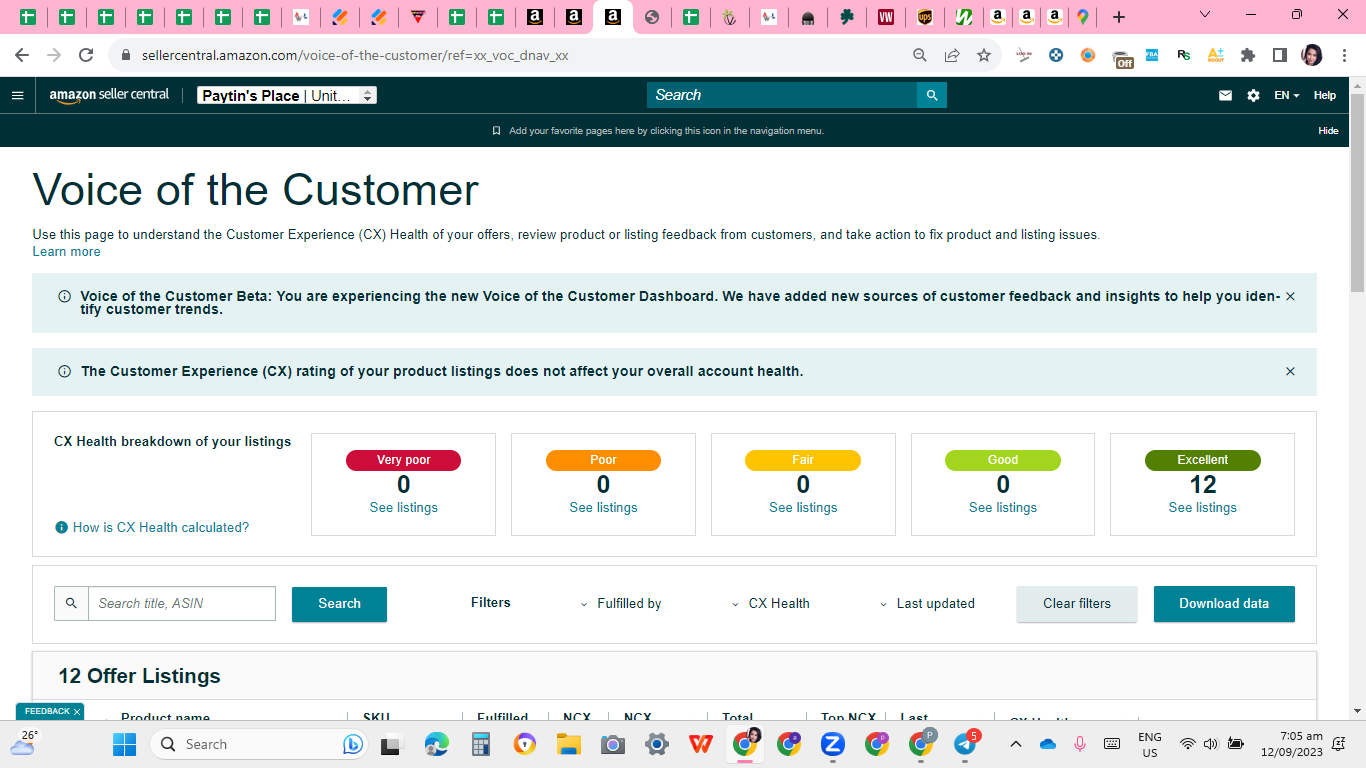This screenshot has height=768, width=1366.
Task: Show hidden system tray icons
Action: 1016,744
